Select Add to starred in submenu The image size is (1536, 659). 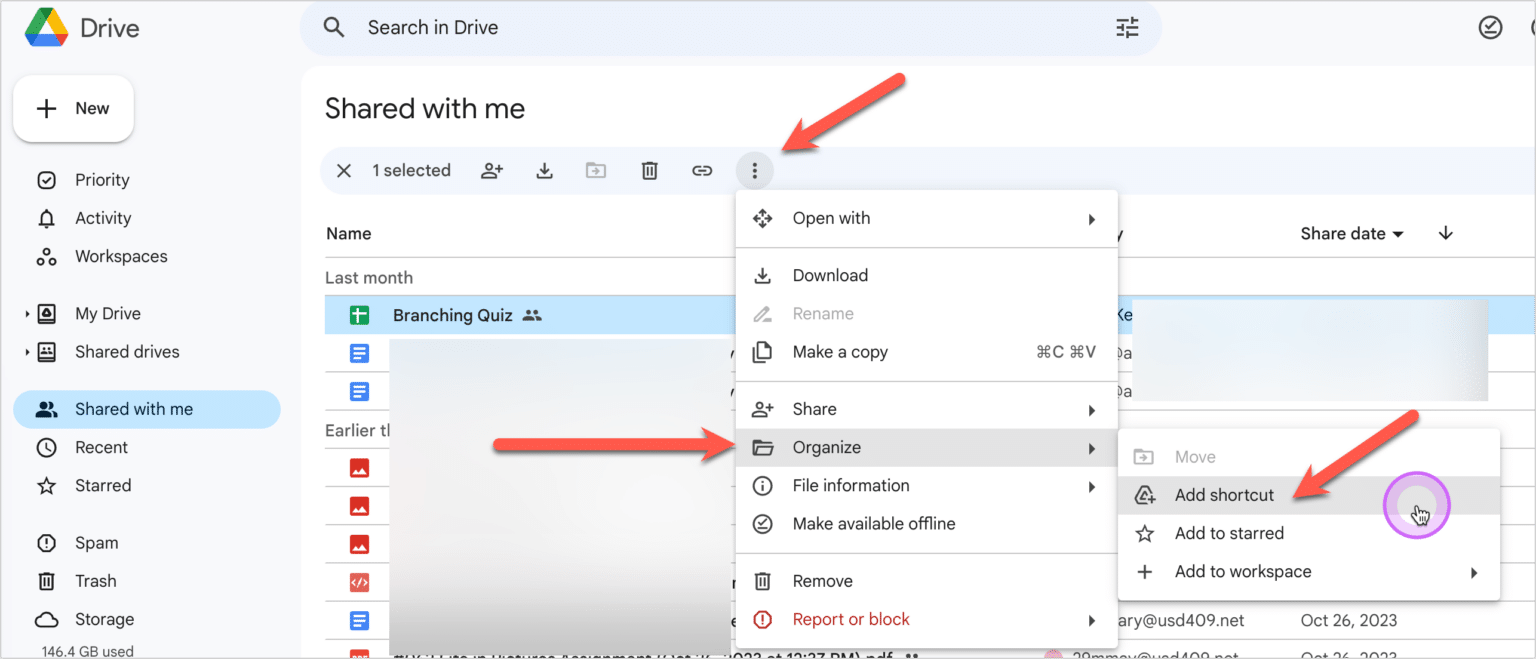click(1309, 533)
